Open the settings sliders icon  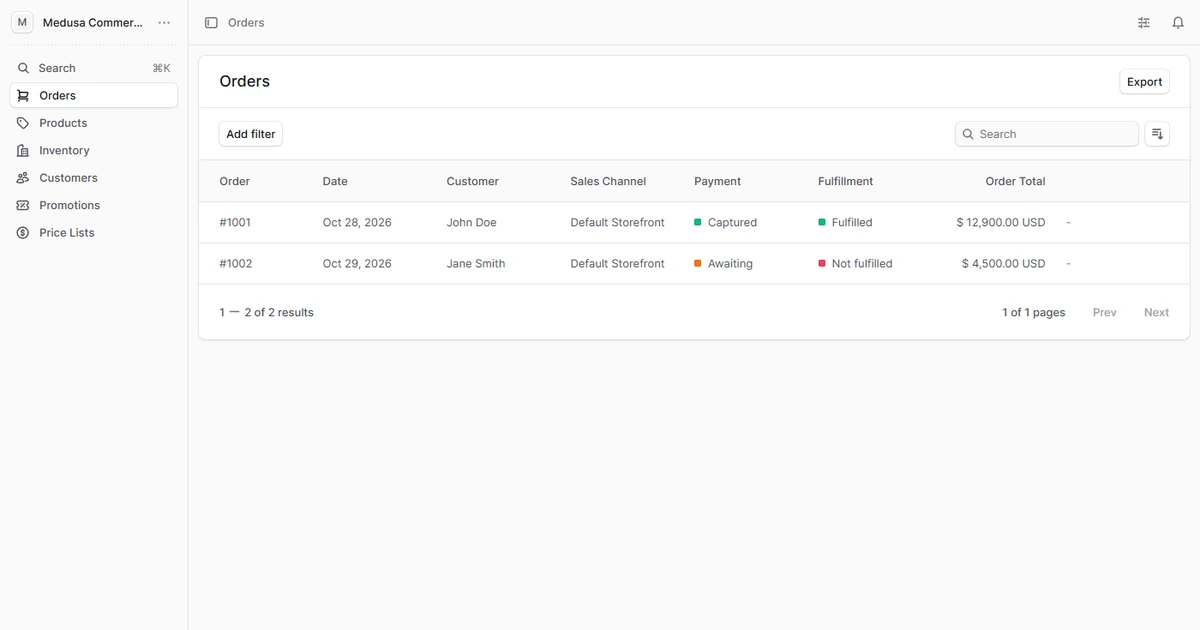click(1144, 23)
